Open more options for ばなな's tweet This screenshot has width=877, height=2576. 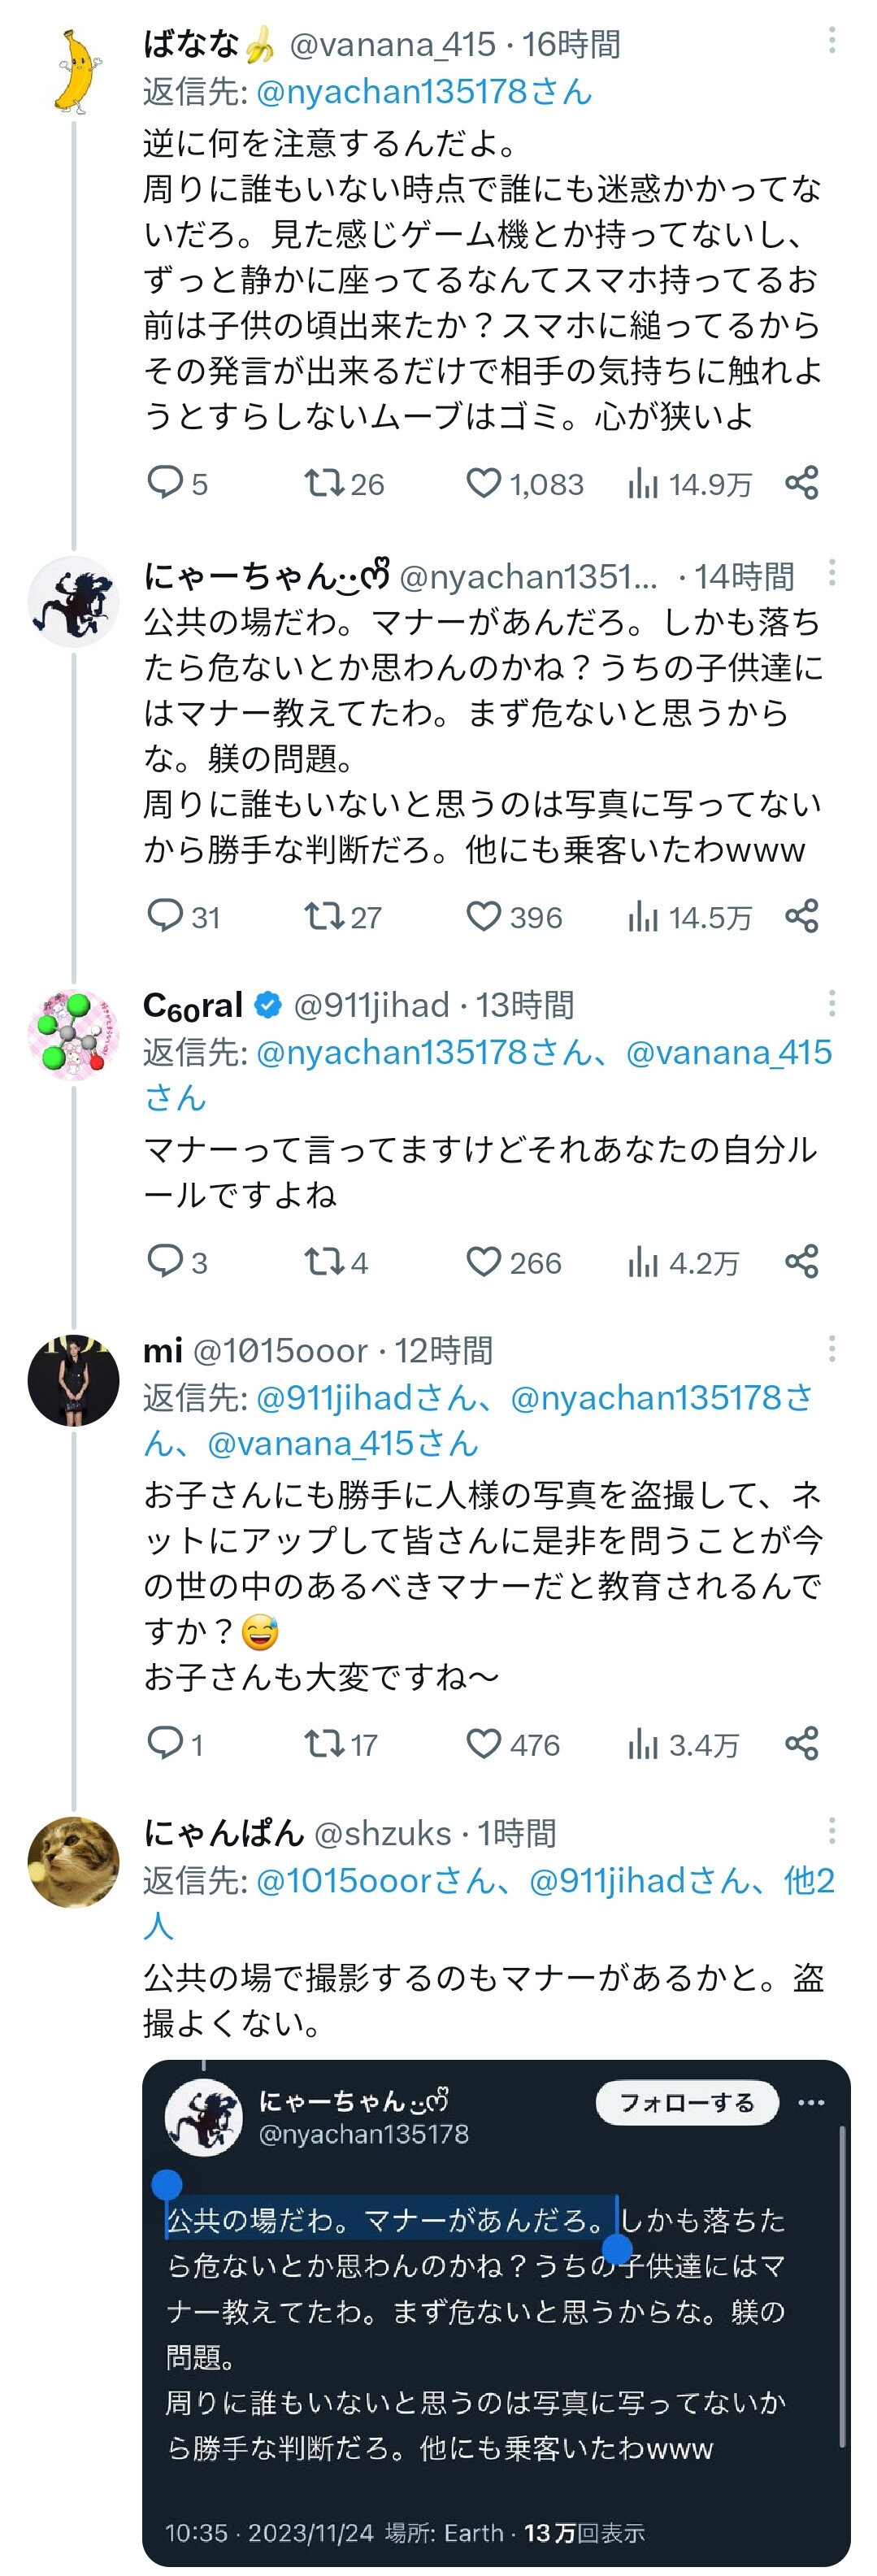coord(832,41)
